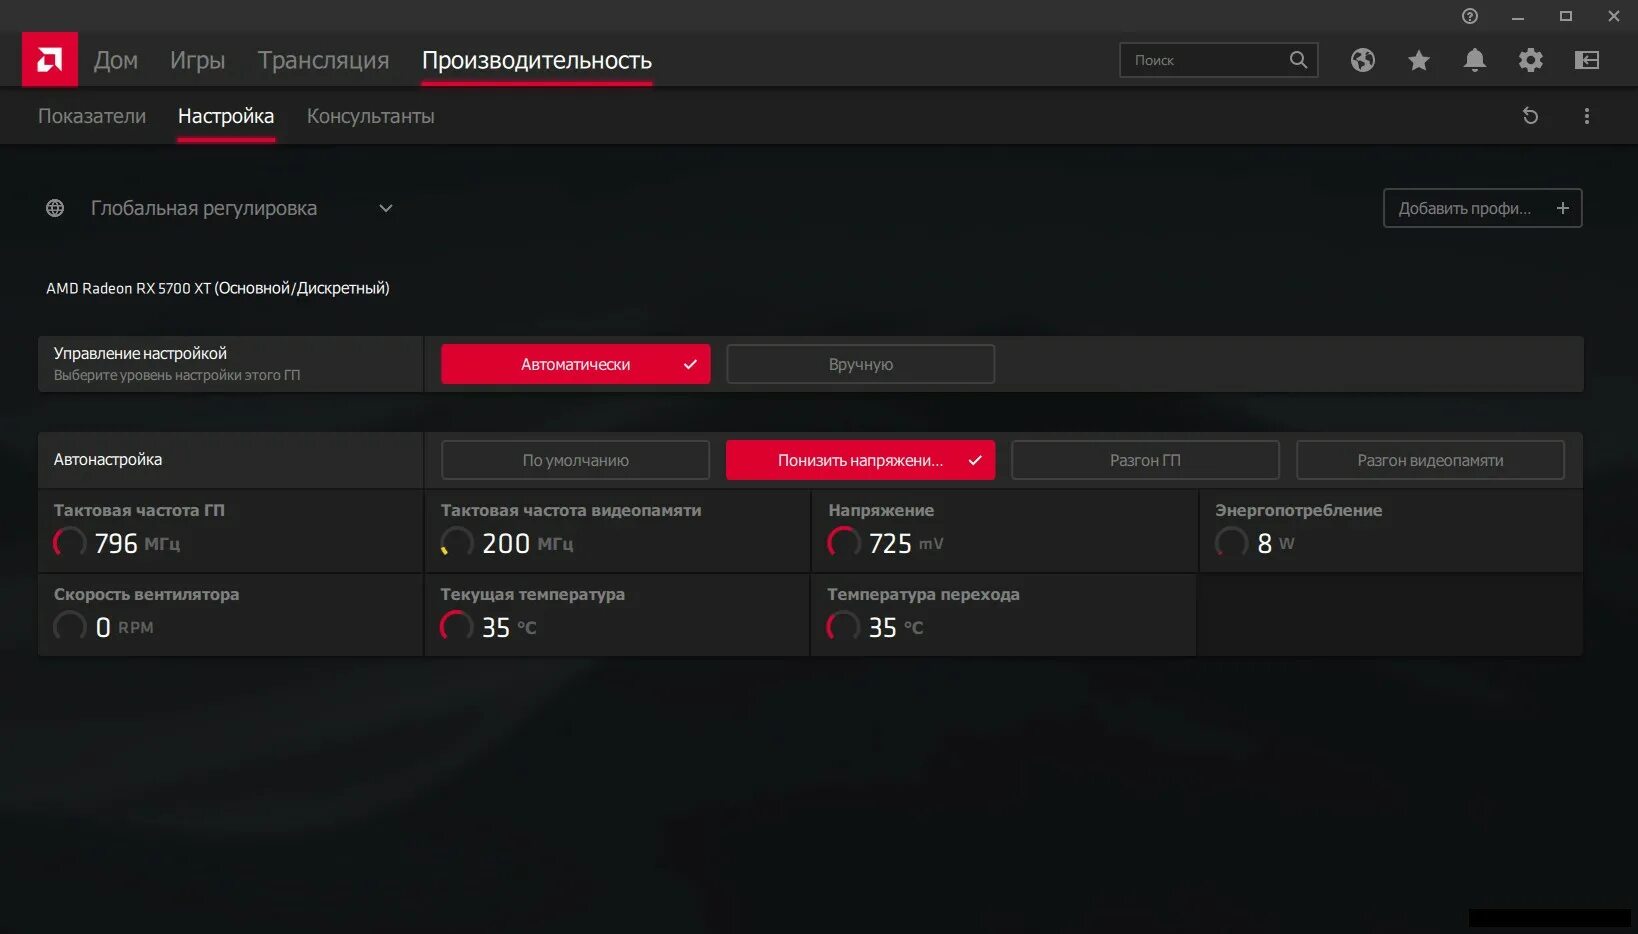This screenshot has height=934, width=1638.
Task: Click the 8 W value
Action: coord(1276,543)
